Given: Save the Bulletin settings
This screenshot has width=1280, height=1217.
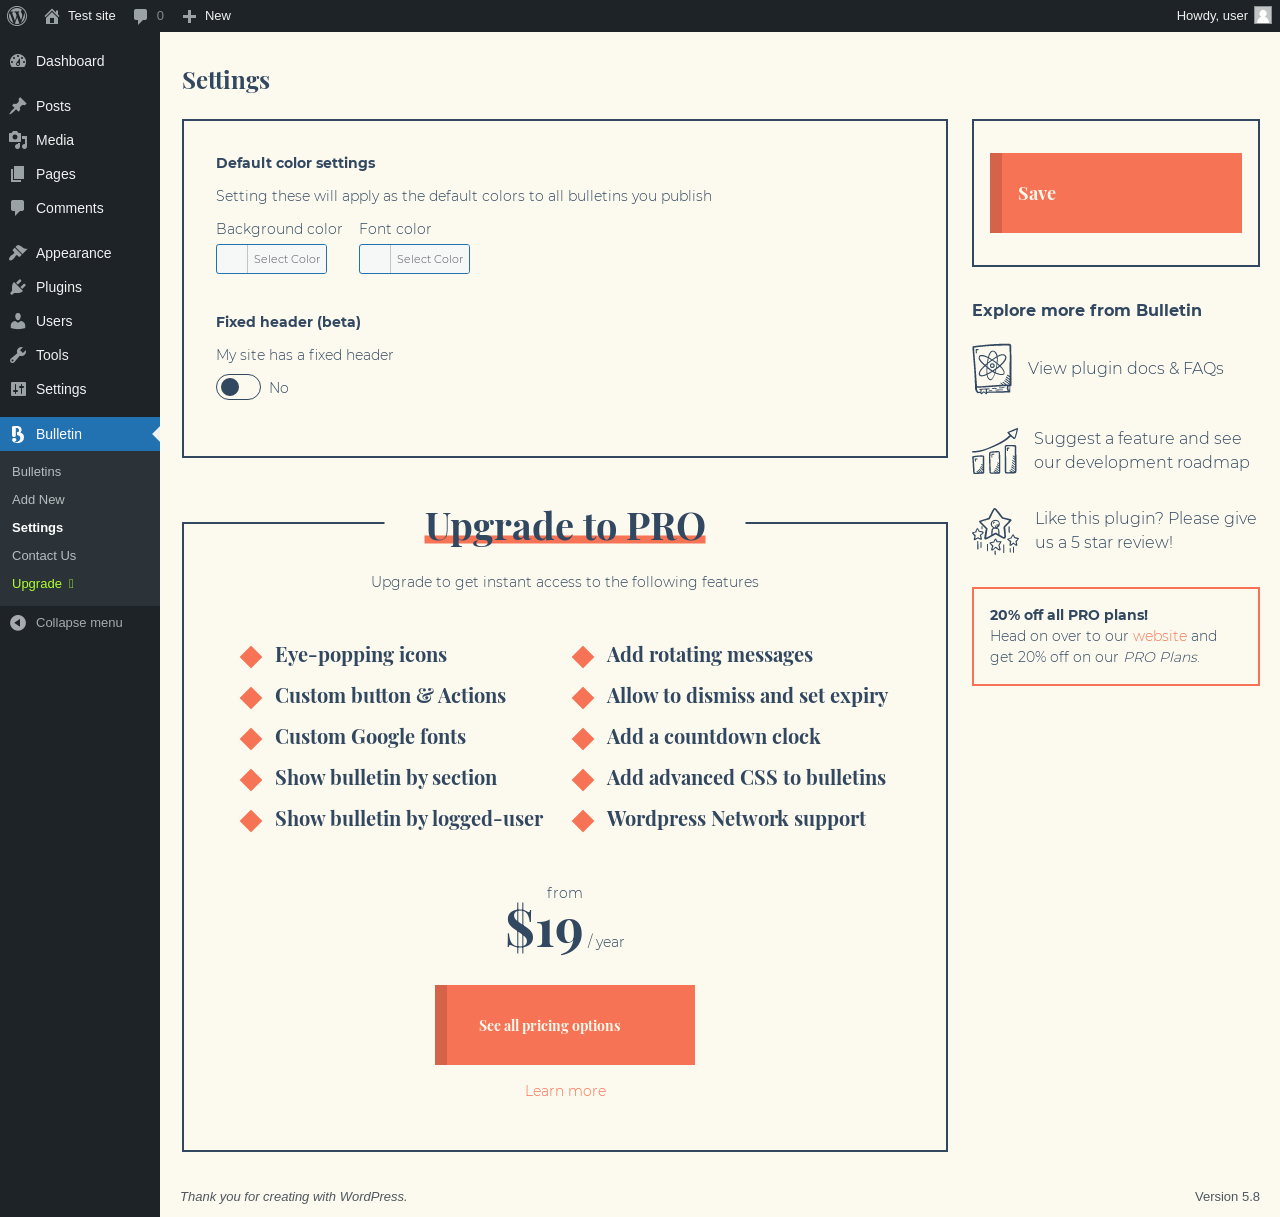Looking at the screenshot, I should point(1116,193).
